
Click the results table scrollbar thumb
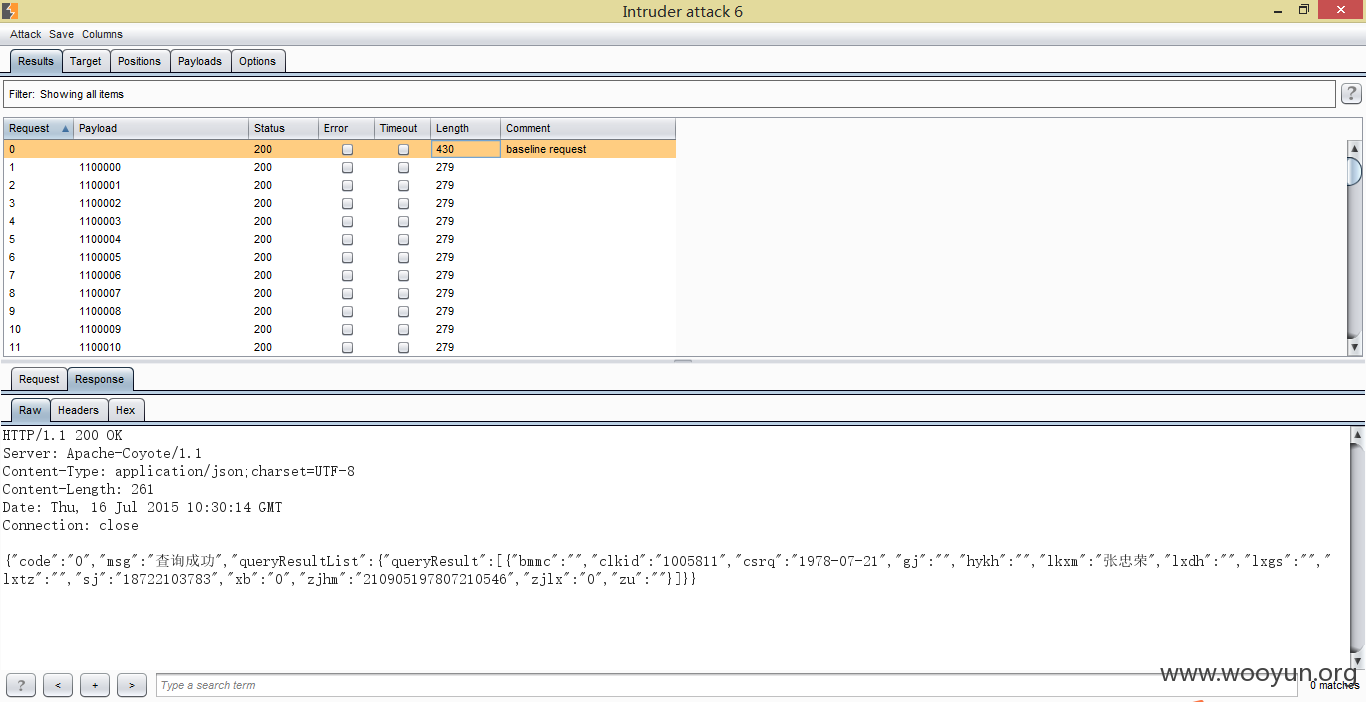(x=1355, y=171)
